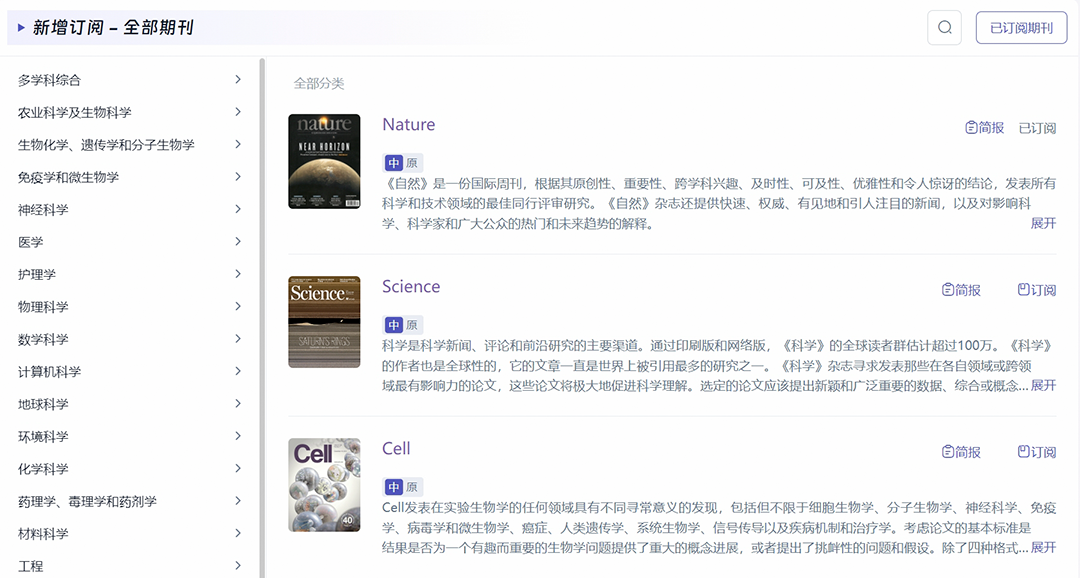Expand Nature description with 展开
Viewport: 1080px width, 578px height.
[x=1043, y=223]
